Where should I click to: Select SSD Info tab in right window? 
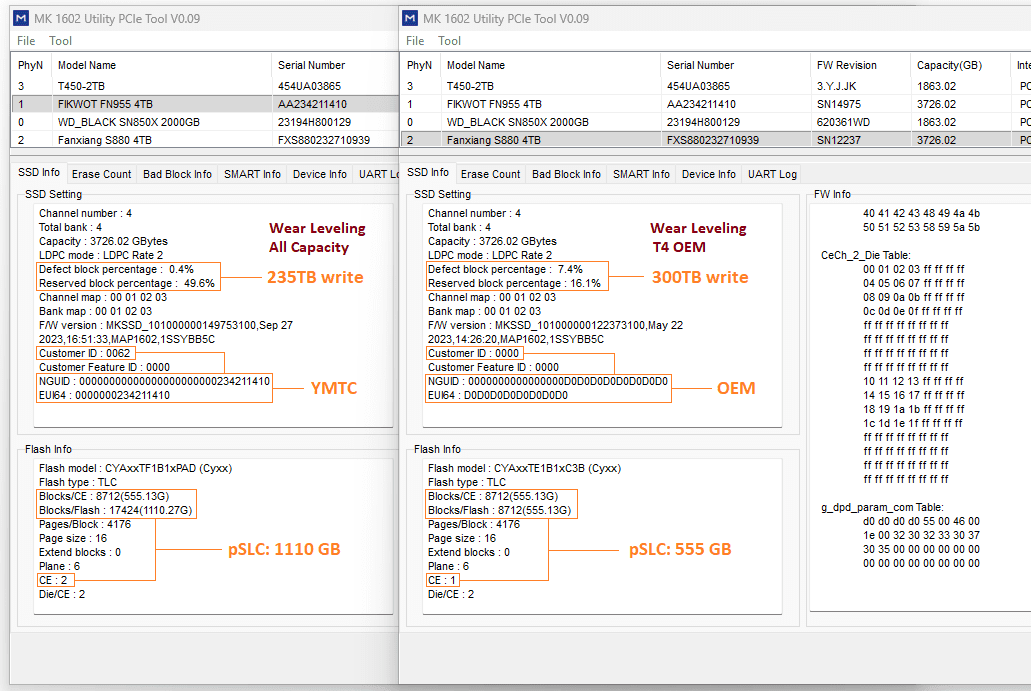point(428,172)
